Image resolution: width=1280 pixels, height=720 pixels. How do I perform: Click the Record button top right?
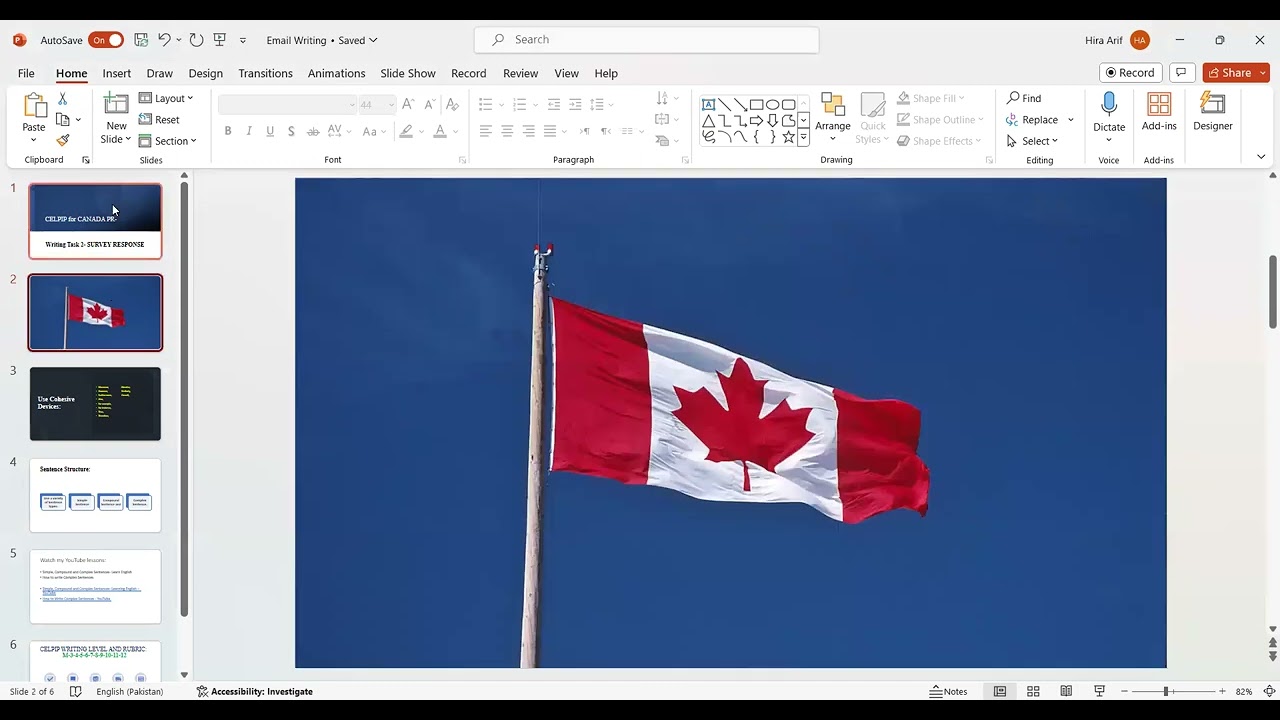click(1129, 73)
